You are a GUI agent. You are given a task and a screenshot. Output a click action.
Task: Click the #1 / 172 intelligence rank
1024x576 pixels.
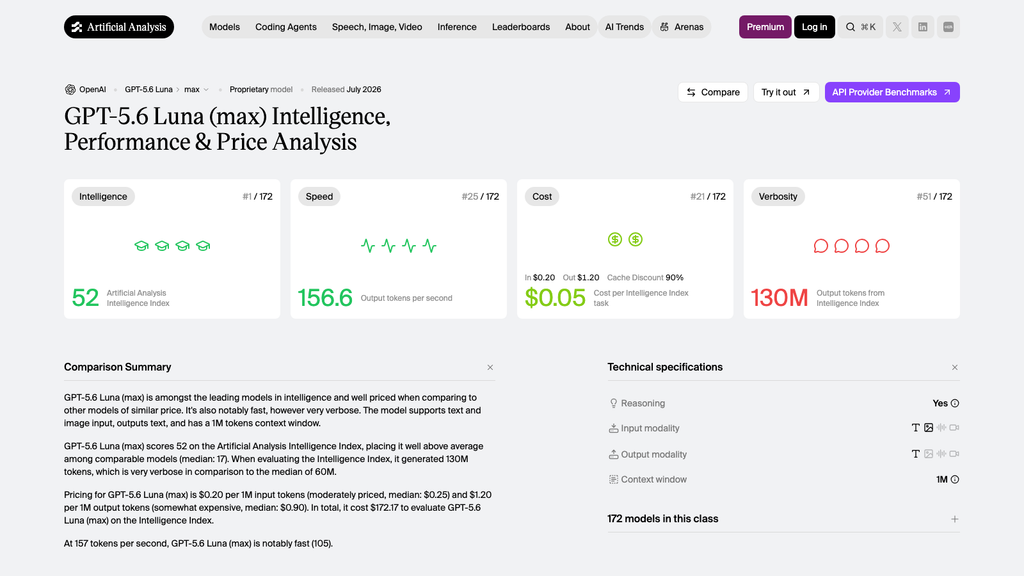tap(257, 197)
